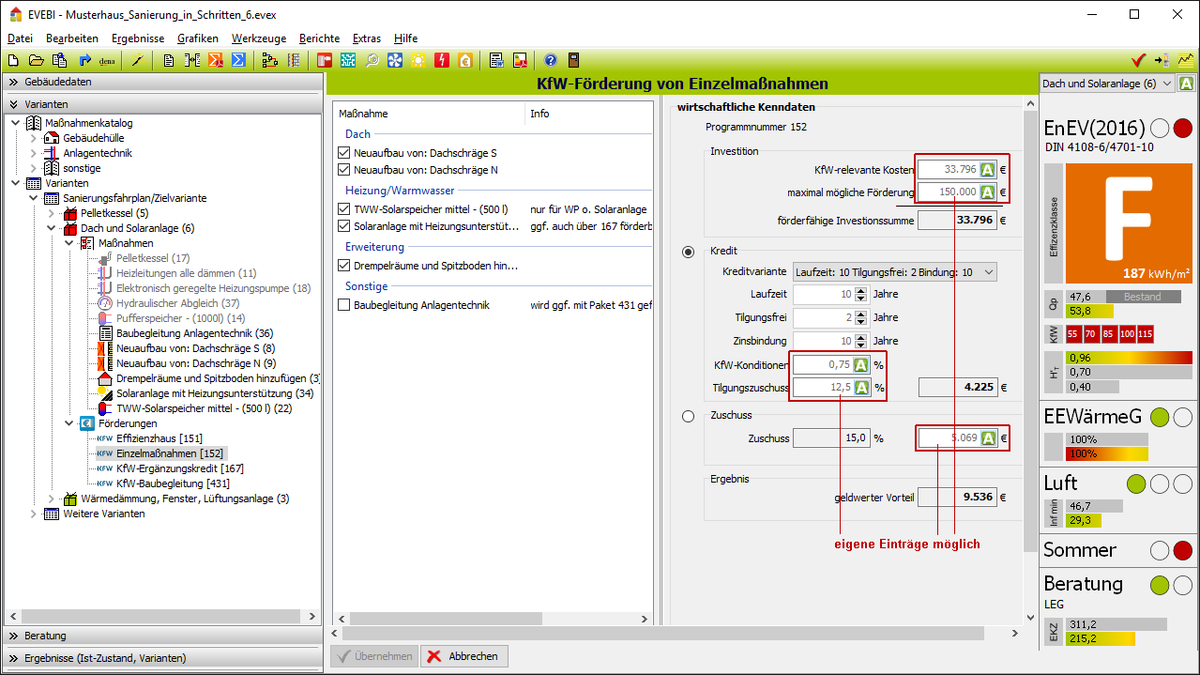The image size is (1200, 675).
Task: Click the orange PDF export toolbar icon
Action: coord(216,60)
